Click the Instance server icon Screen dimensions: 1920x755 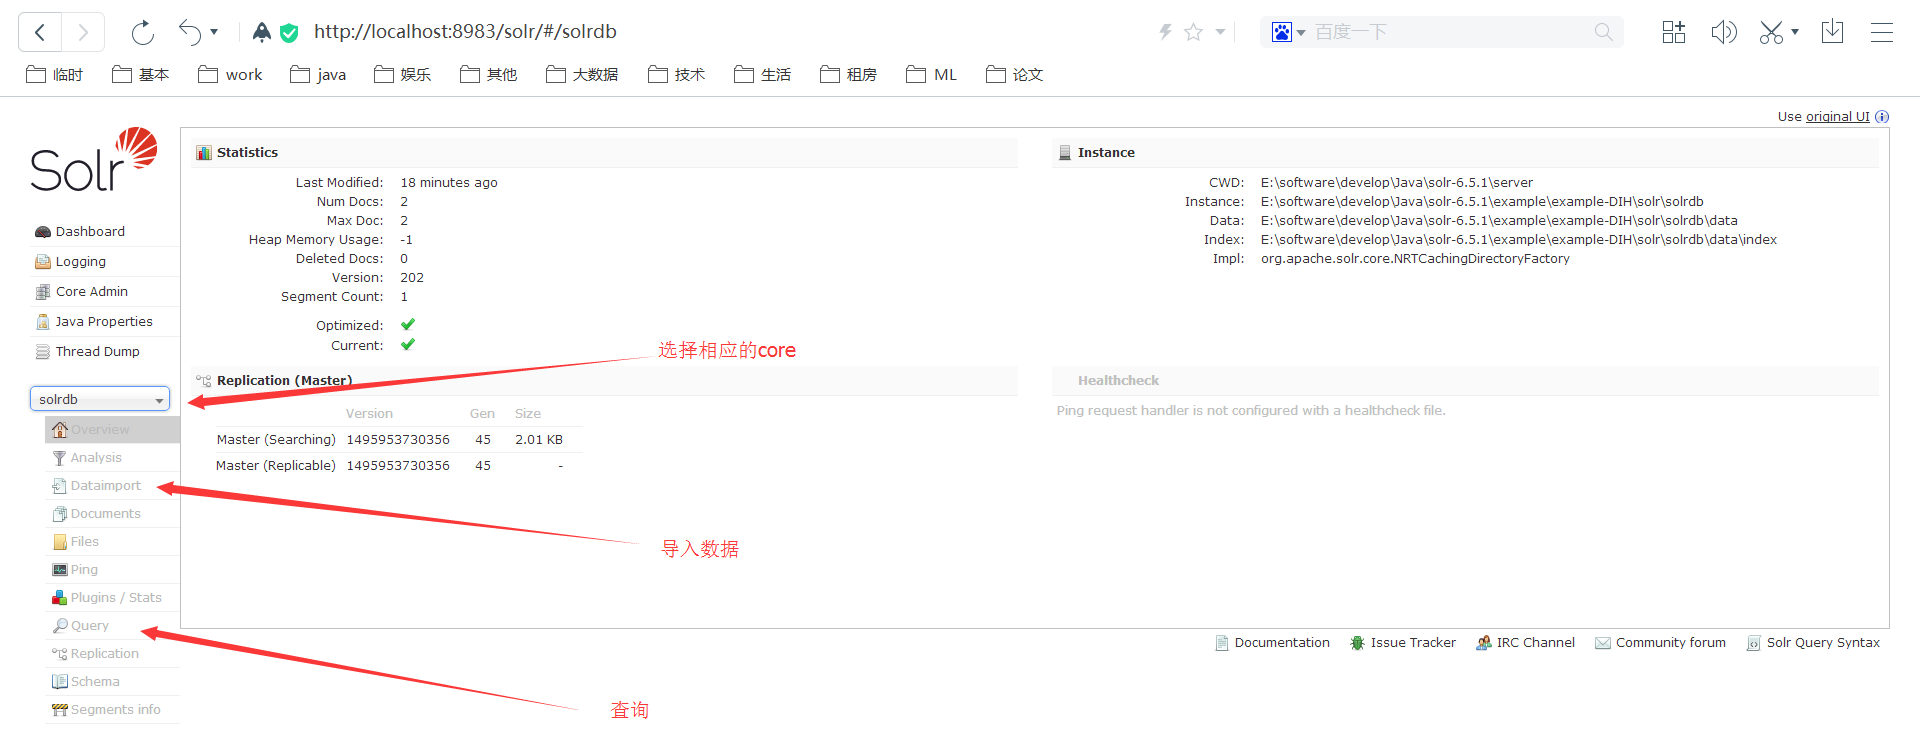coord(1065,153)
